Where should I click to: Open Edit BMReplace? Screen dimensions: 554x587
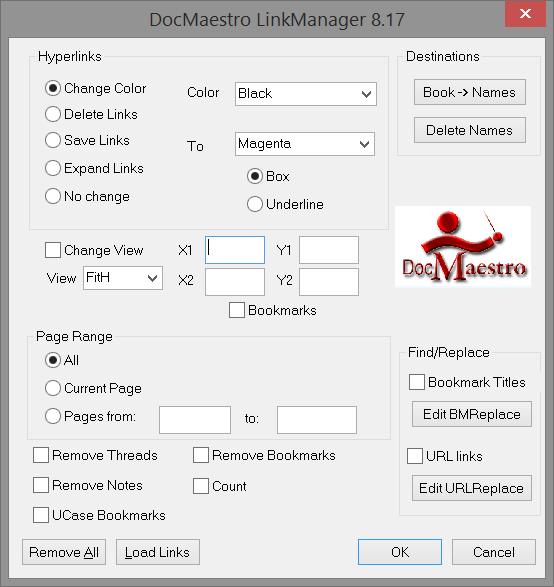click(x=472, y=414)
